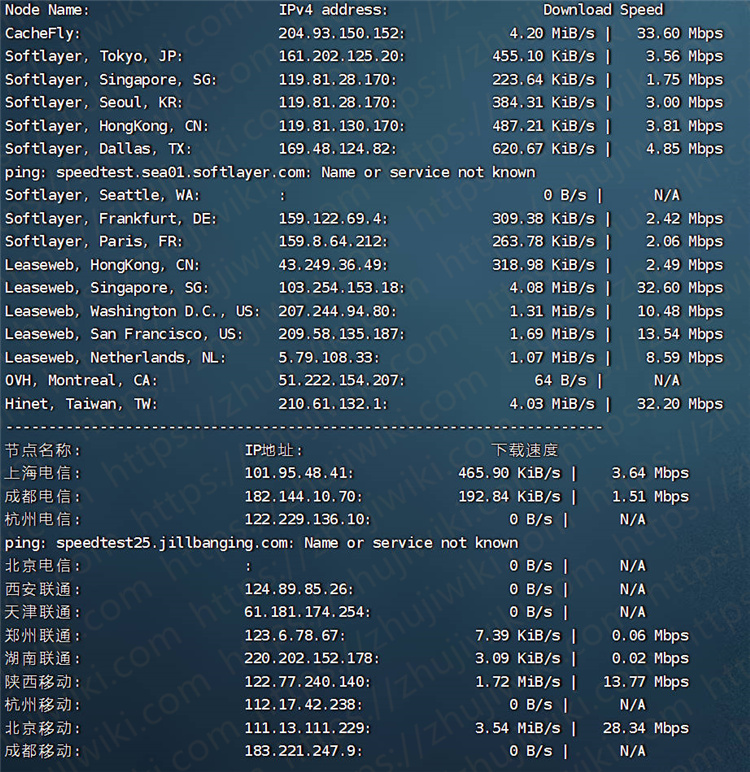Select IP address 210.61.132.1
This screenshot has width=750, height=772.
(x=333, y=404)
